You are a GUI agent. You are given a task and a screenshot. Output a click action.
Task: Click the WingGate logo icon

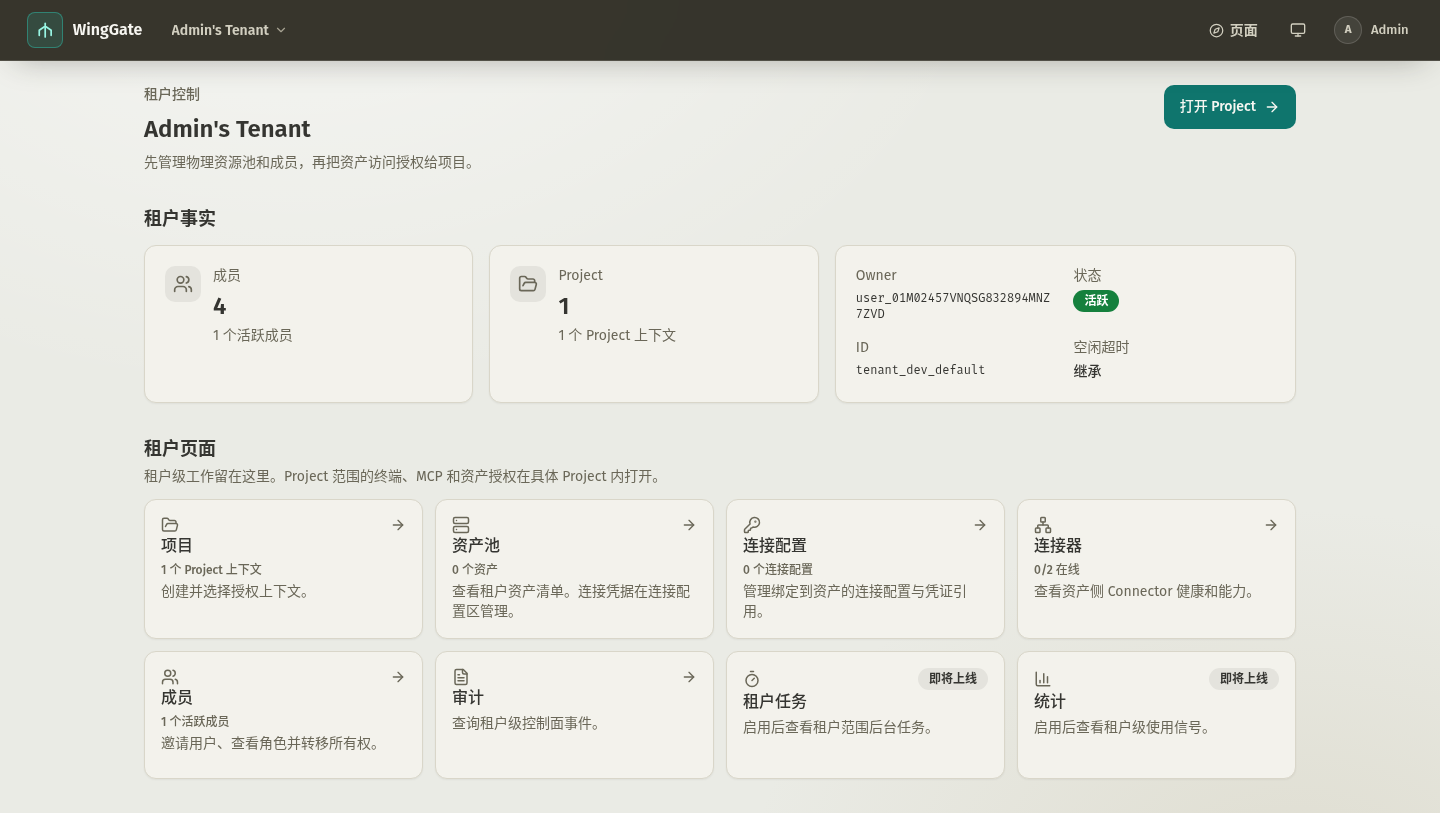coord(45,30)
